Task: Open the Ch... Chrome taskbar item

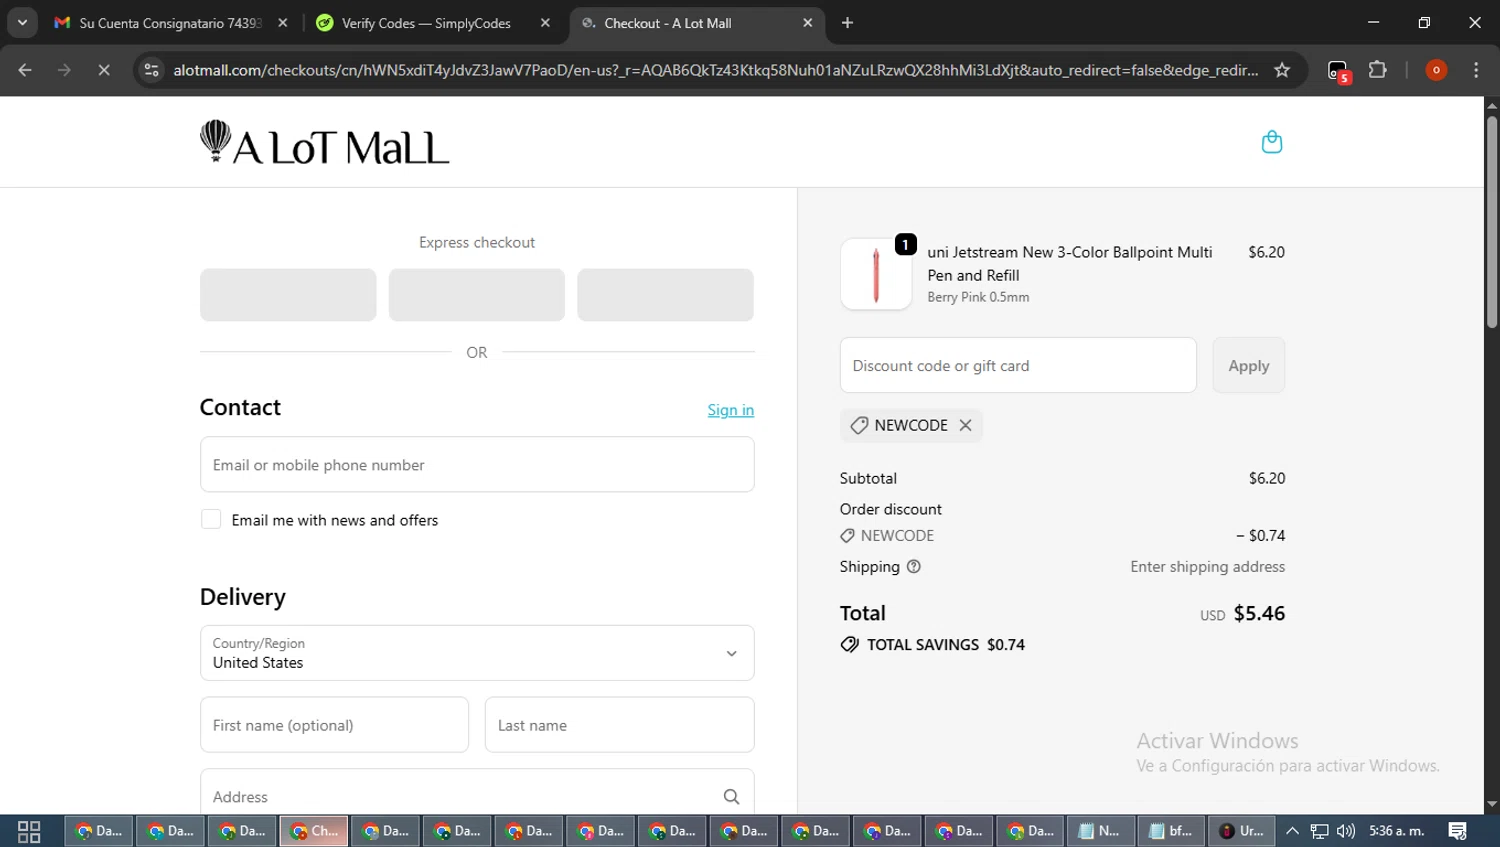Action: (x=314, y=831)
